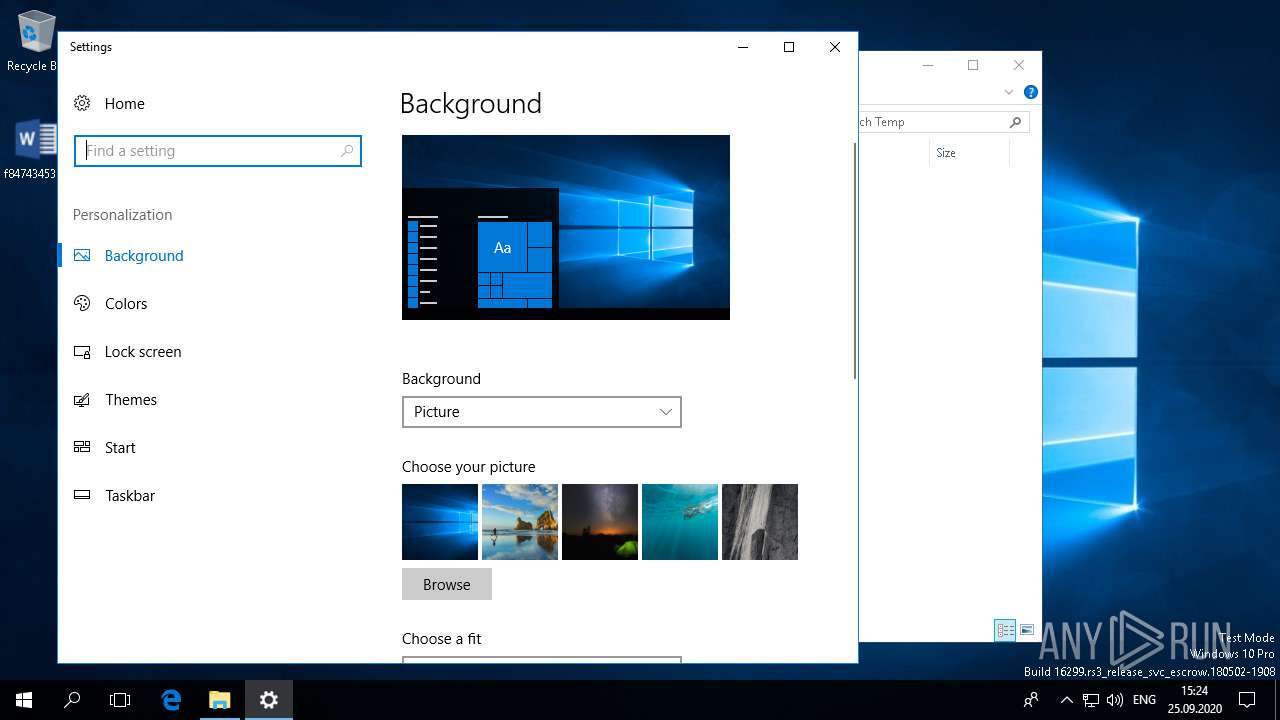The width and height of the screenshot is (1280, 720).
Task: Open Taskbar settings page
Action: [130, 495]
